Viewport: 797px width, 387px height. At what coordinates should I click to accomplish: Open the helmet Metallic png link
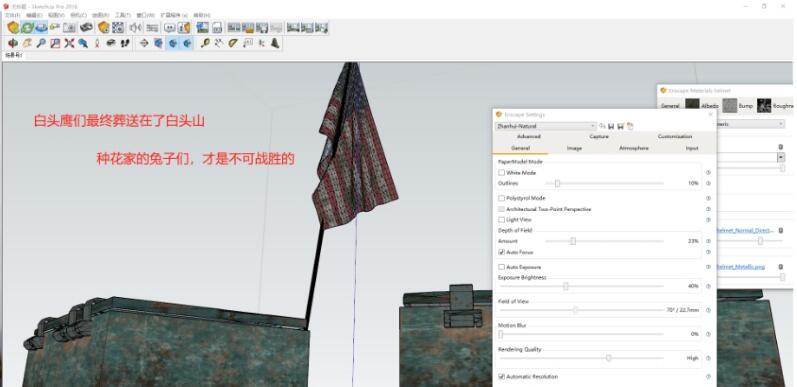point(741,266)
